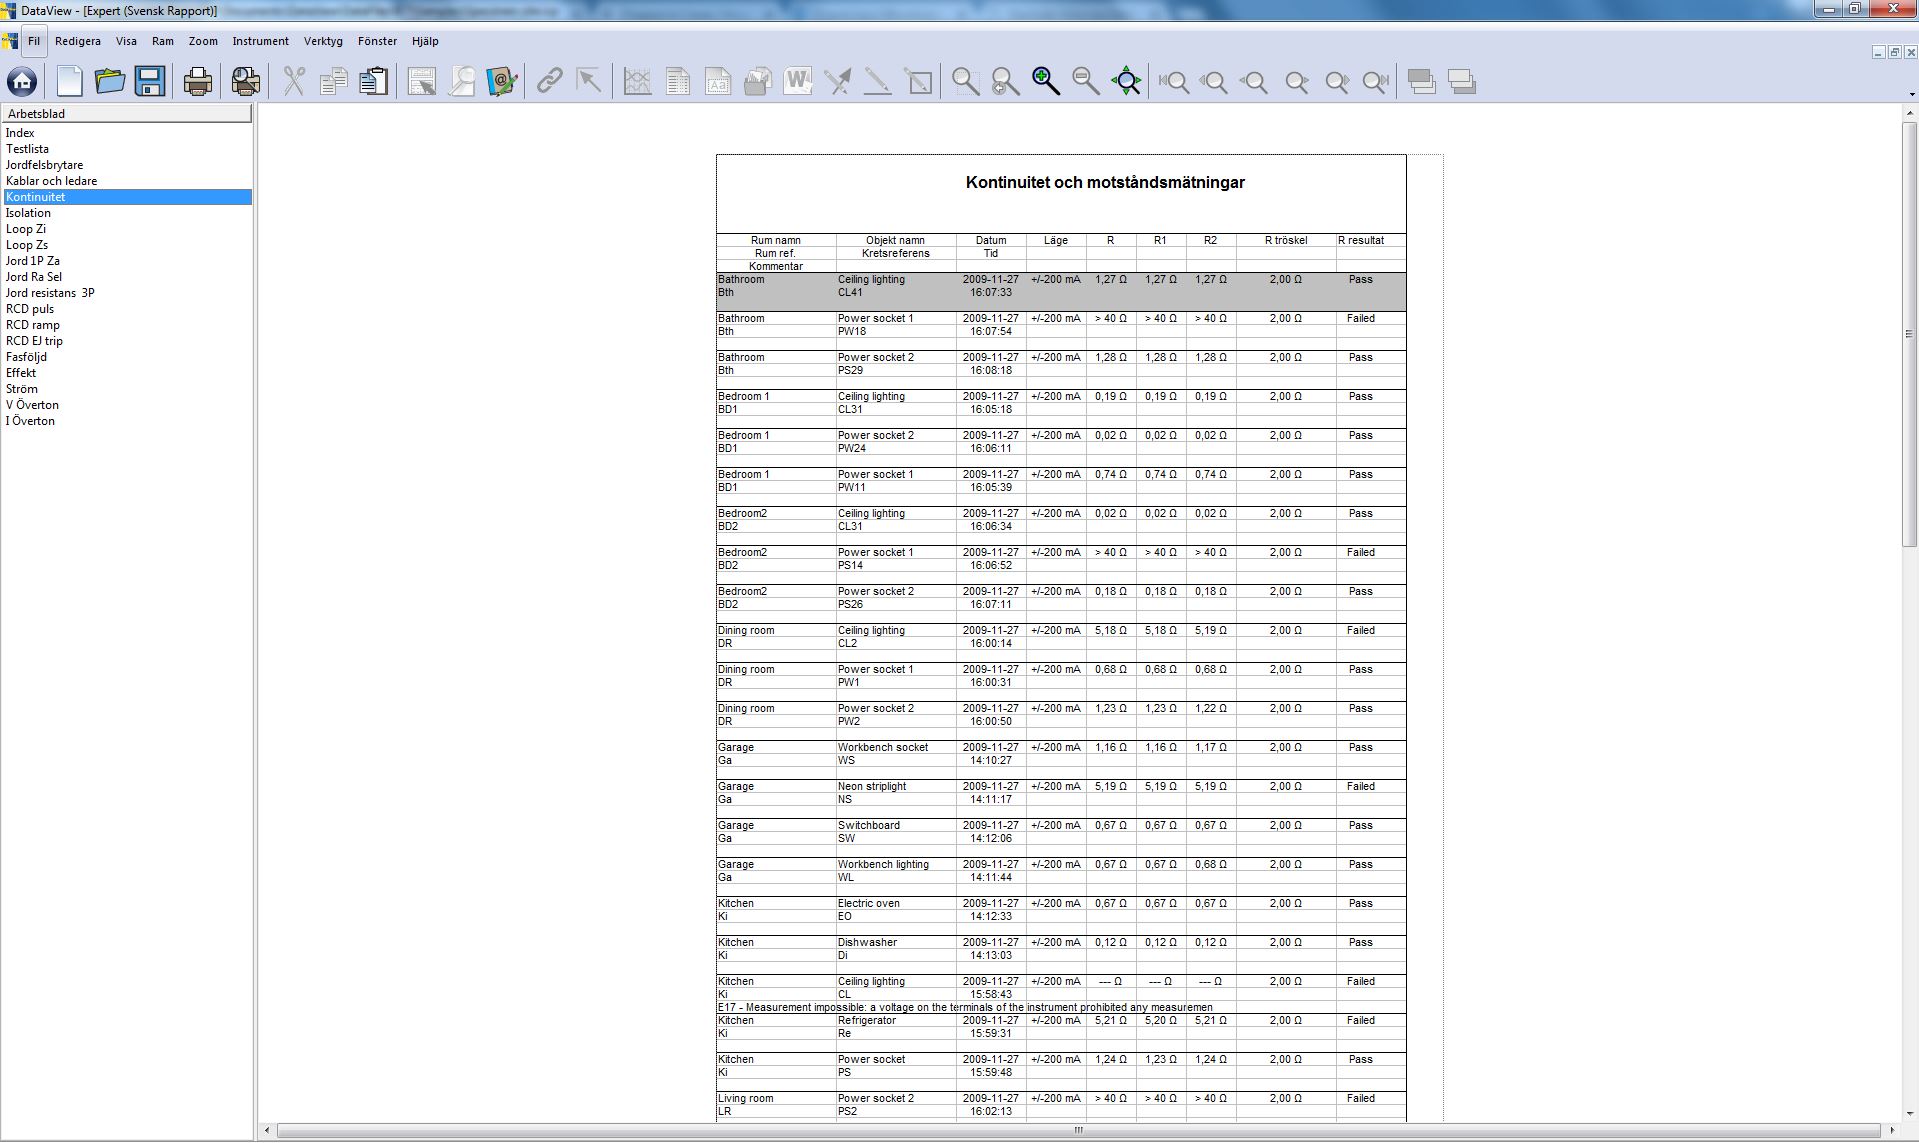Click the Arbetsblad column header

point(127,114)
